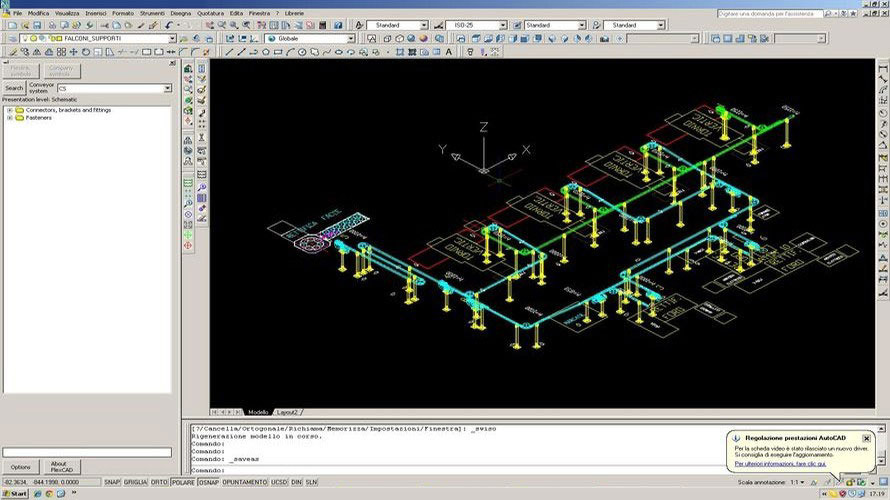Open the ISO-25 dimension style dropdown
Screen dimensions: 890x500
tap(503, 26)
